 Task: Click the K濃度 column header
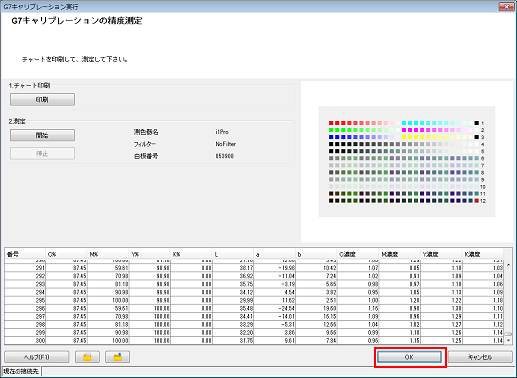coord(482,254)
